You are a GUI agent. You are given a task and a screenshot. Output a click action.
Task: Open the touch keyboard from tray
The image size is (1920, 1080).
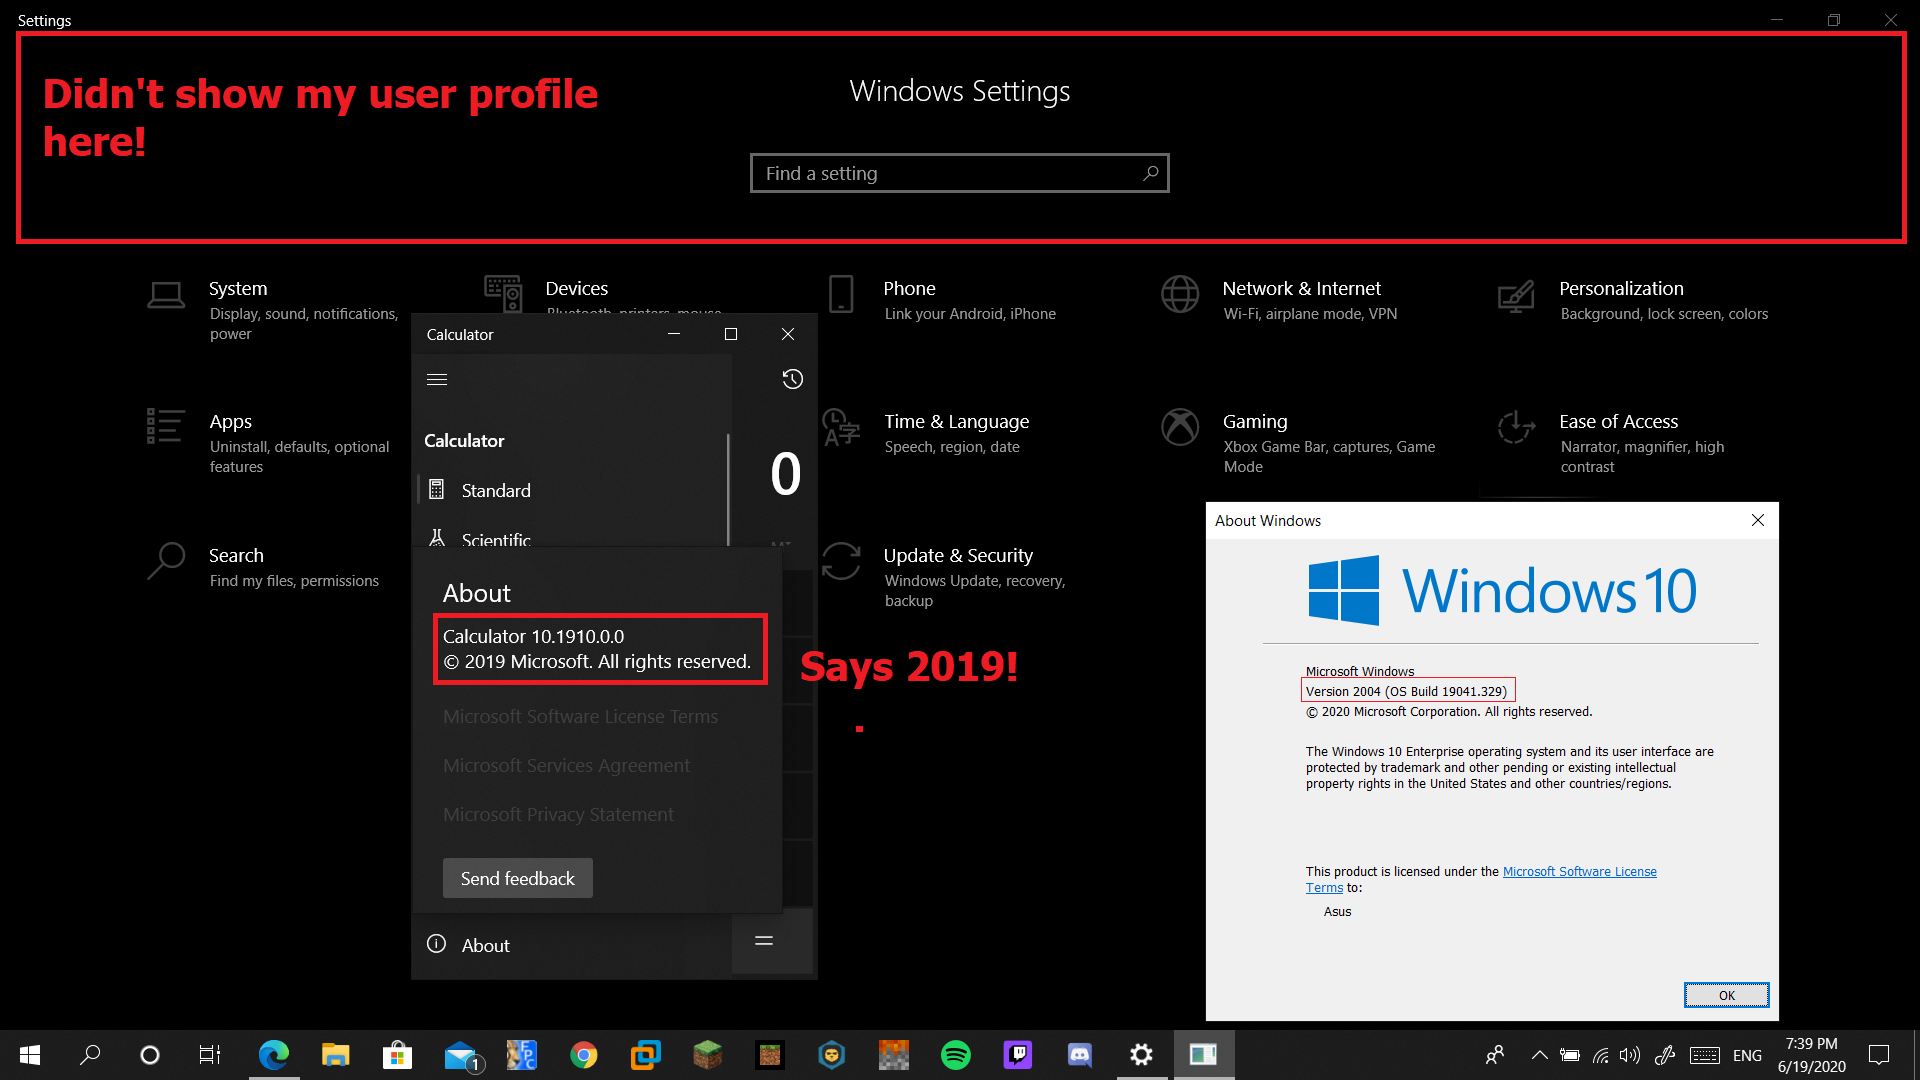(1705, 1055)
